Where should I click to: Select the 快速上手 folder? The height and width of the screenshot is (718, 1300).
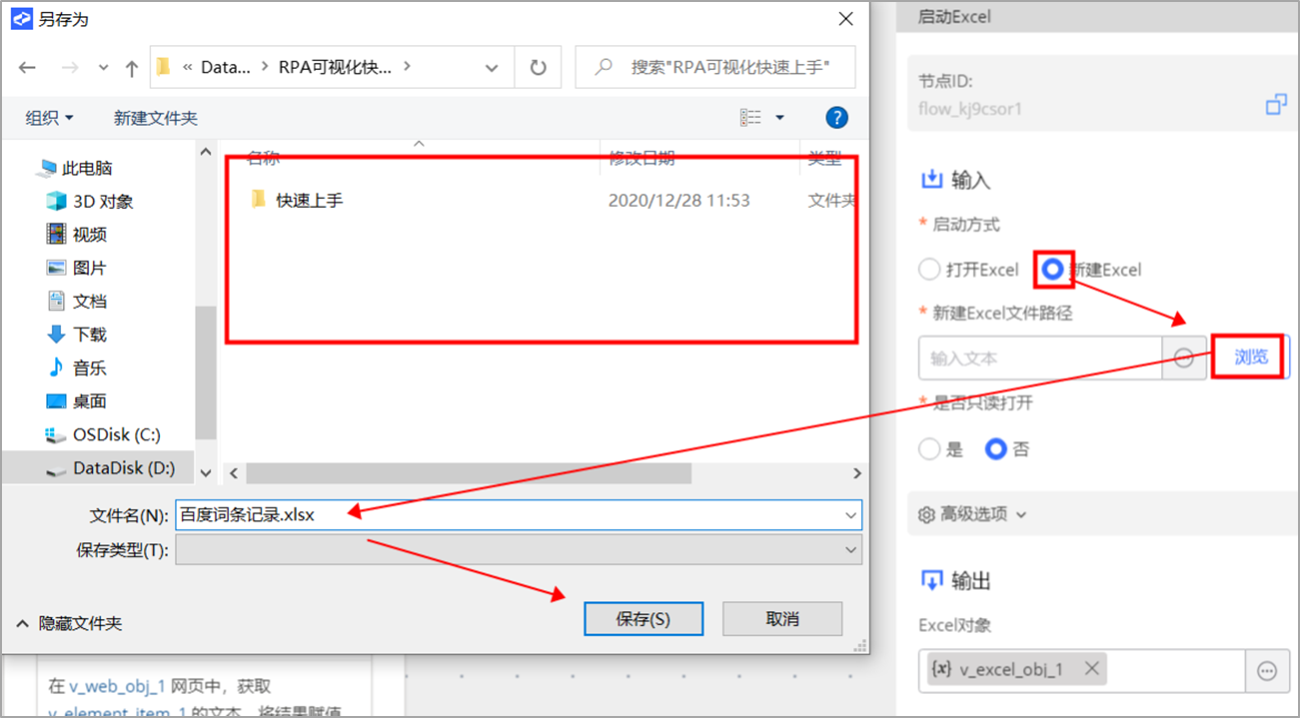(297, 200)
